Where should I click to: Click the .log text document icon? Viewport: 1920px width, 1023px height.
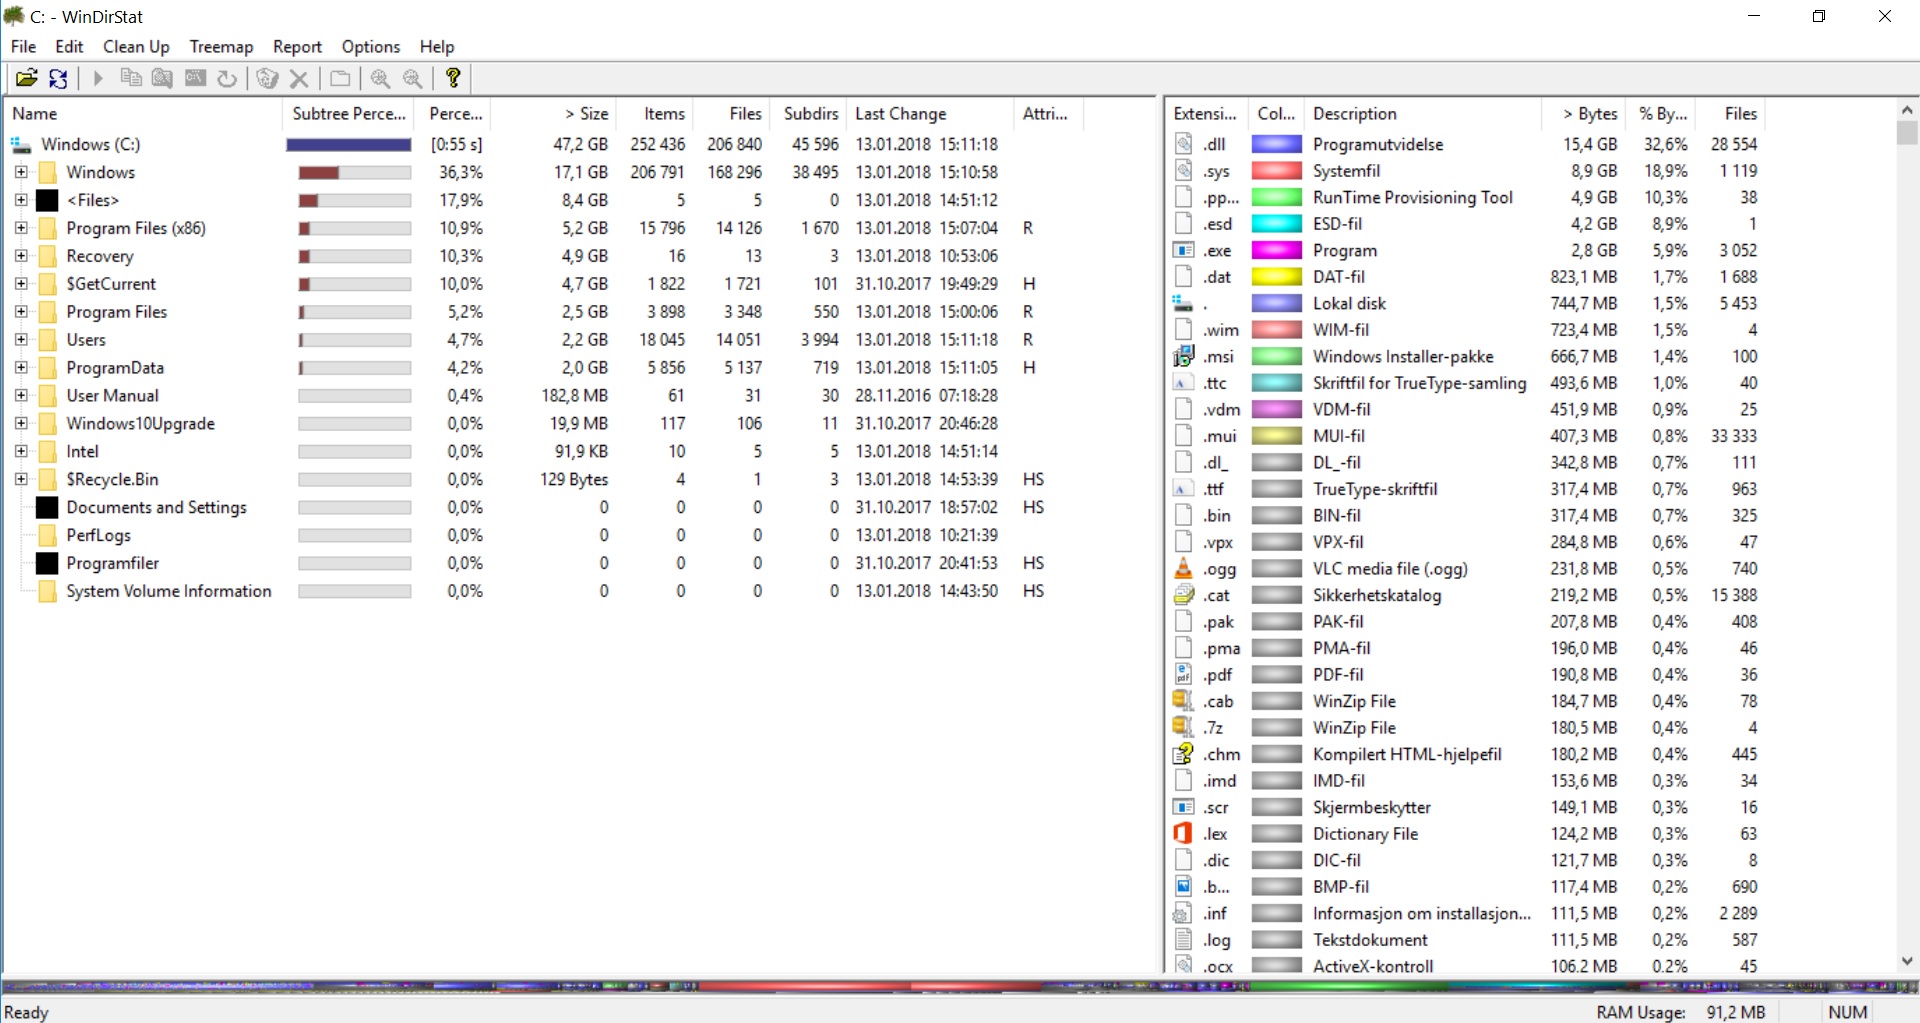point(1184,939)
